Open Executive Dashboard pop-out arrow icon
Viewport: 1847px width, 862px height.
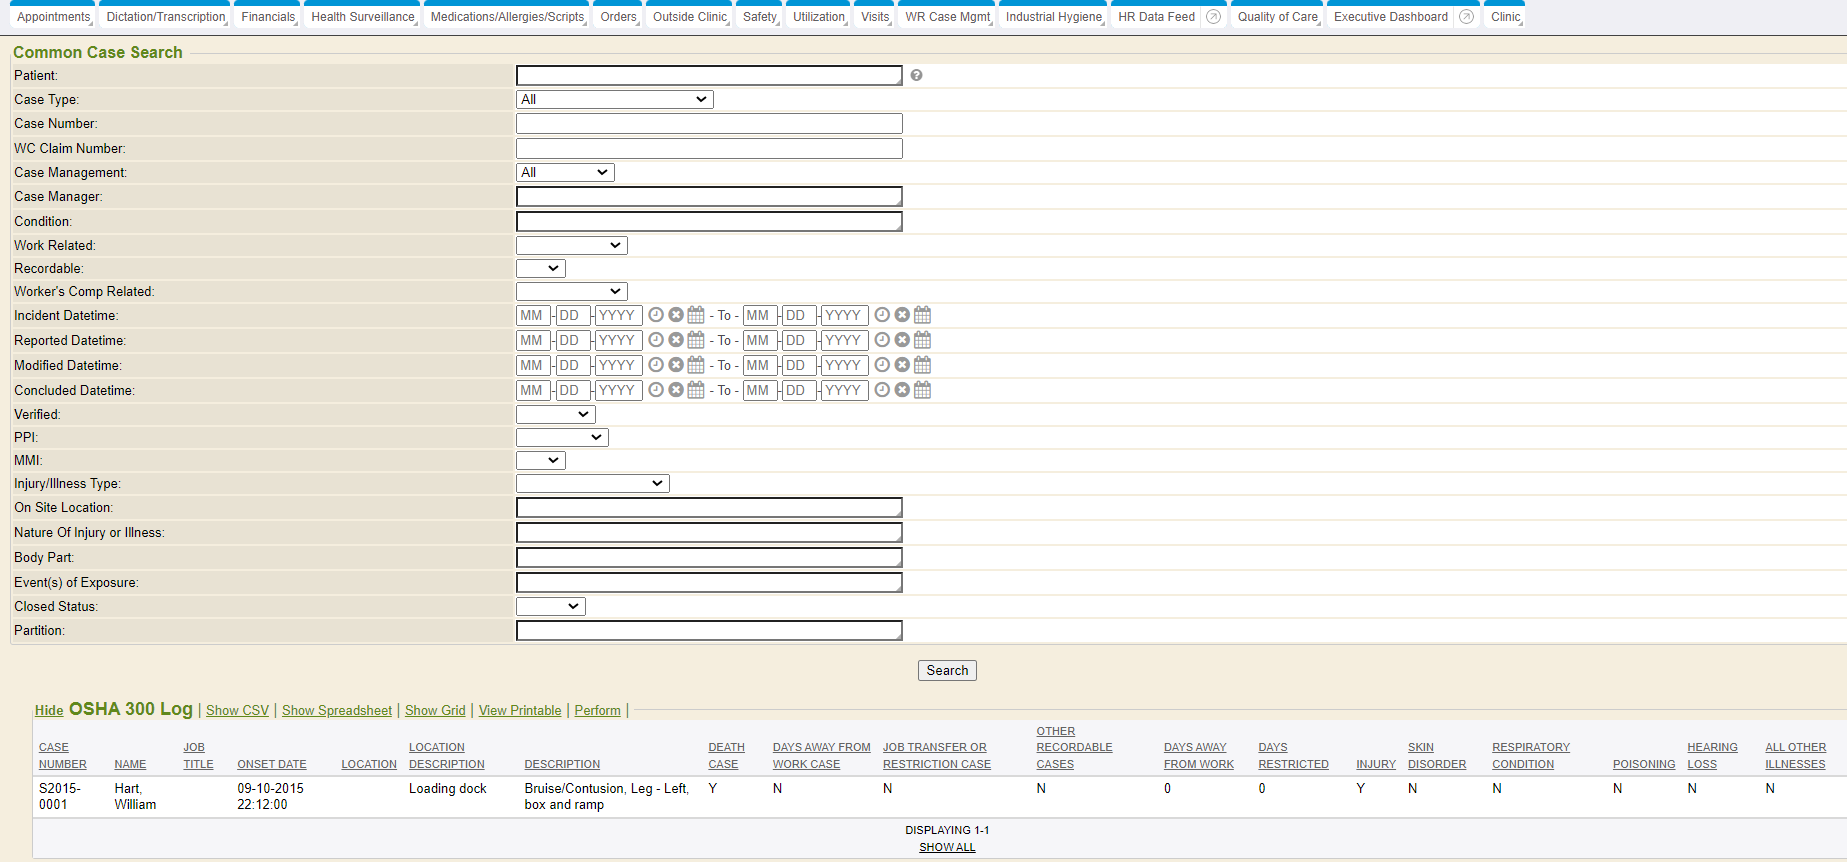(x=1466, y=17)
